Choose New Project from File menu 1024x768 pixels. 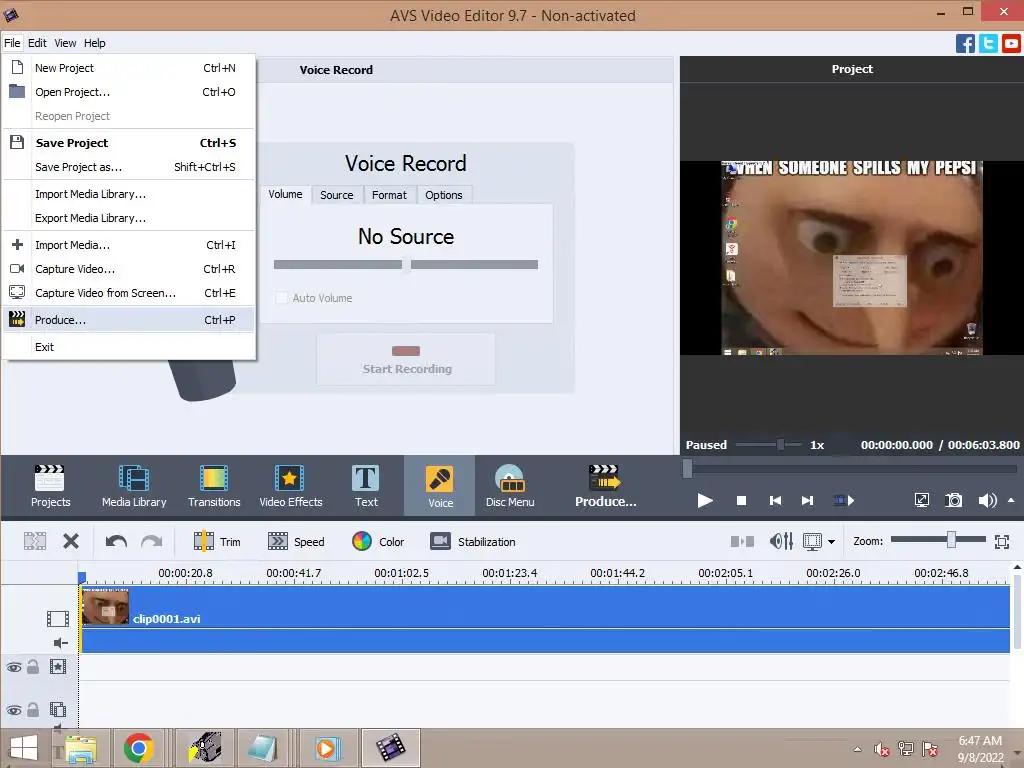pos(129,68)
